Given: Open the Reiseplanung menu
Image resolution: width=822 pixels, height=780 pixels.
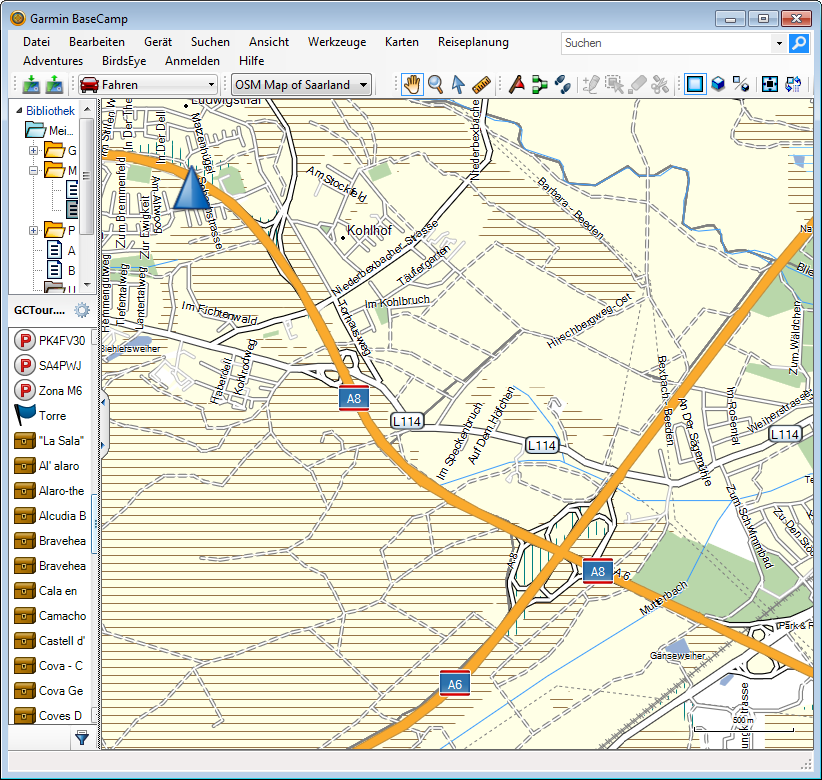Looking at the screenshot, I should [x=473, y=42].
